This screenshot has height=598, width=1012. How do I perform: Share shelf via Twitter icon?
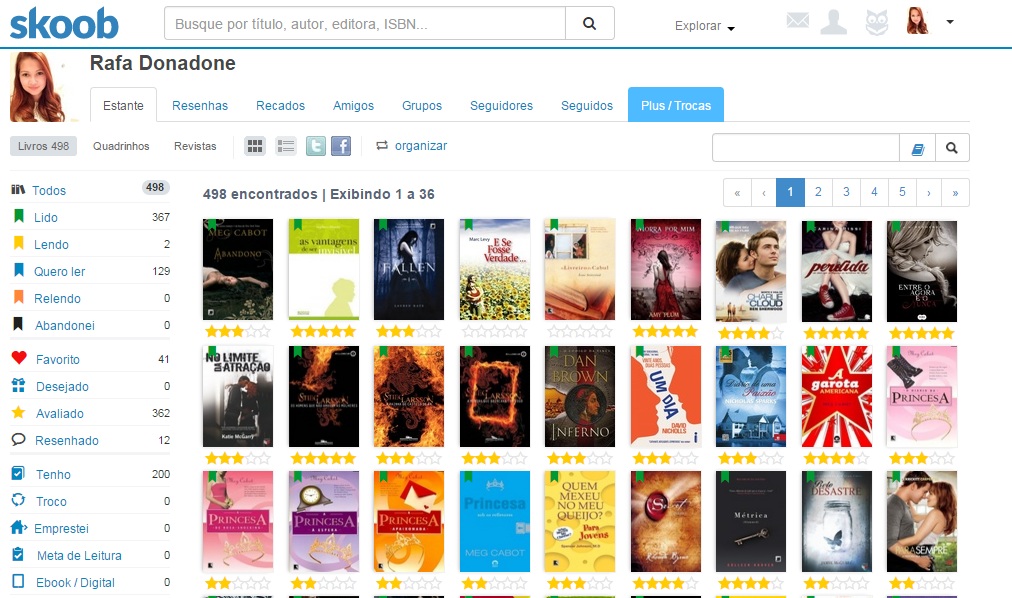pos(316,146)
